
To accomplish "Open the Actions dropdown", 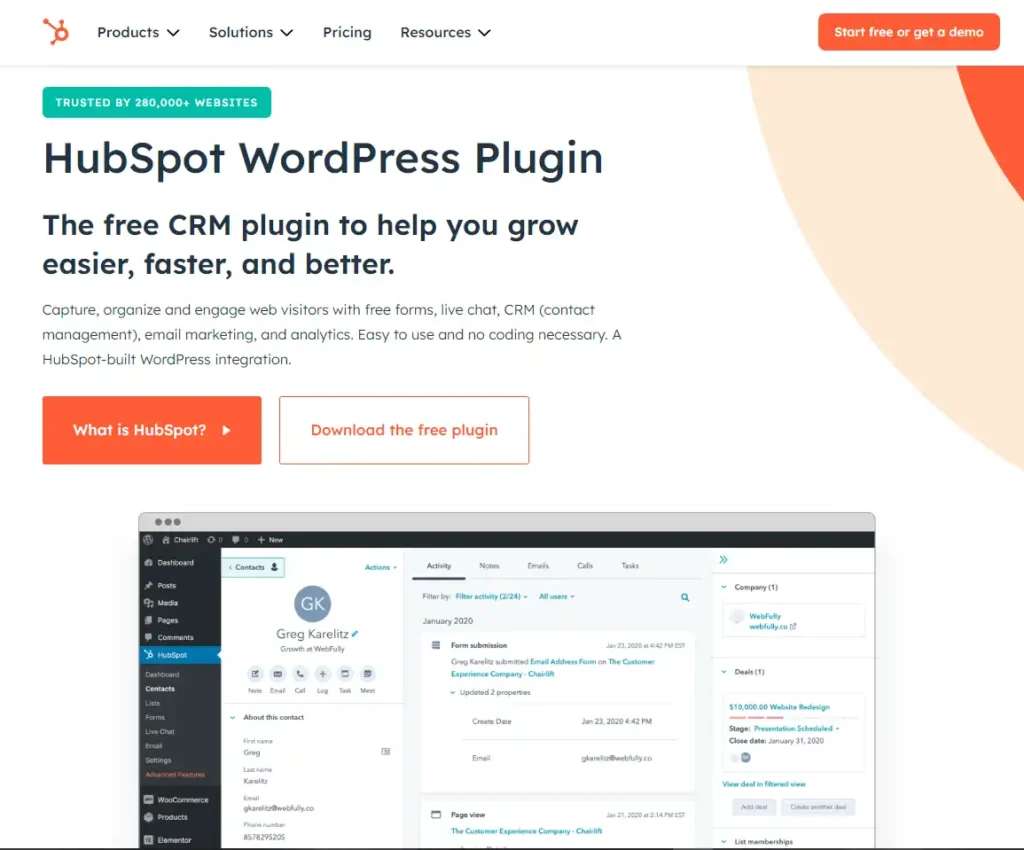I will 380,566.
